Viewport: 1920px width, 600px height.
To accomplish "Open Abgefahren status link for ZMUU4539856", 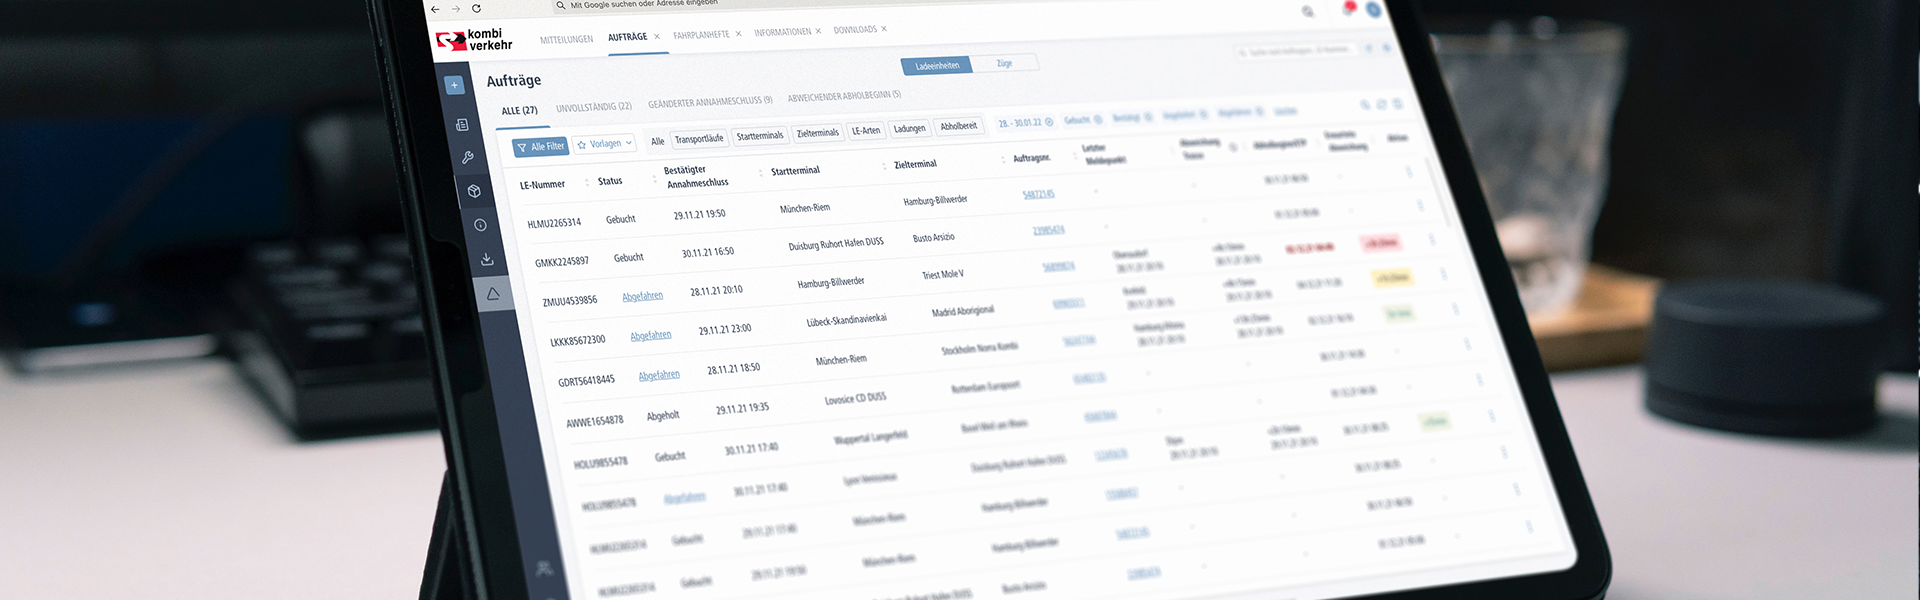I will click(642, 296).
